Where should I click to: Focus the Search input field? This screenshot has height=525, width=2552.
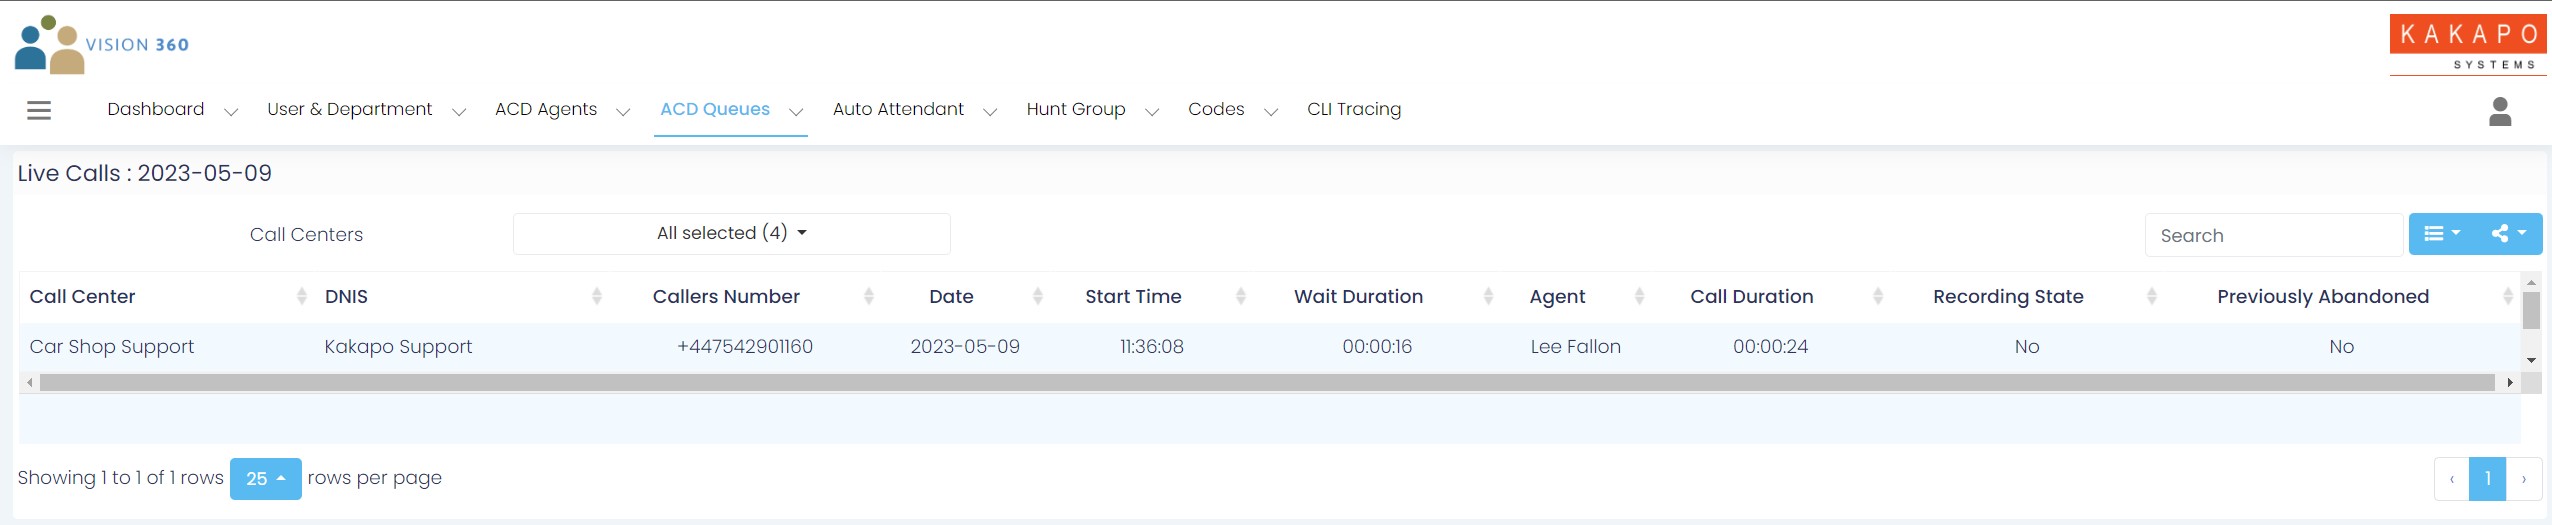point(2272,236)
